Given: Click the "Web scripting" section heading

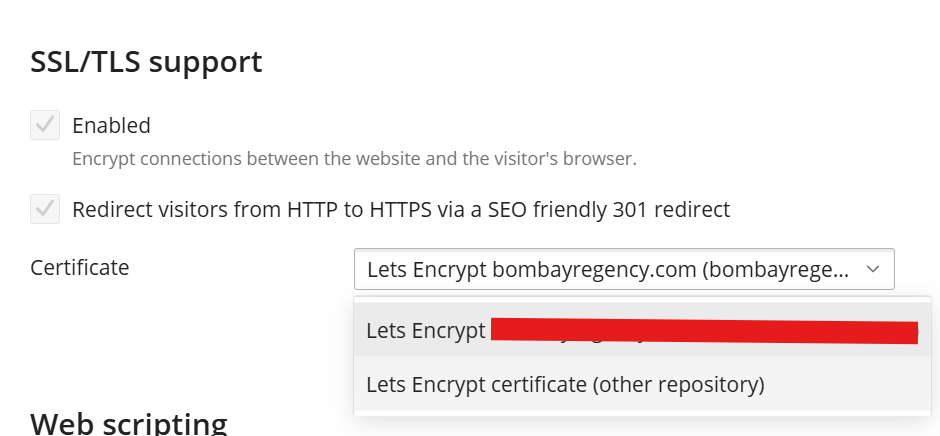Looking at the screenshot, I should (x=129, y=422).
